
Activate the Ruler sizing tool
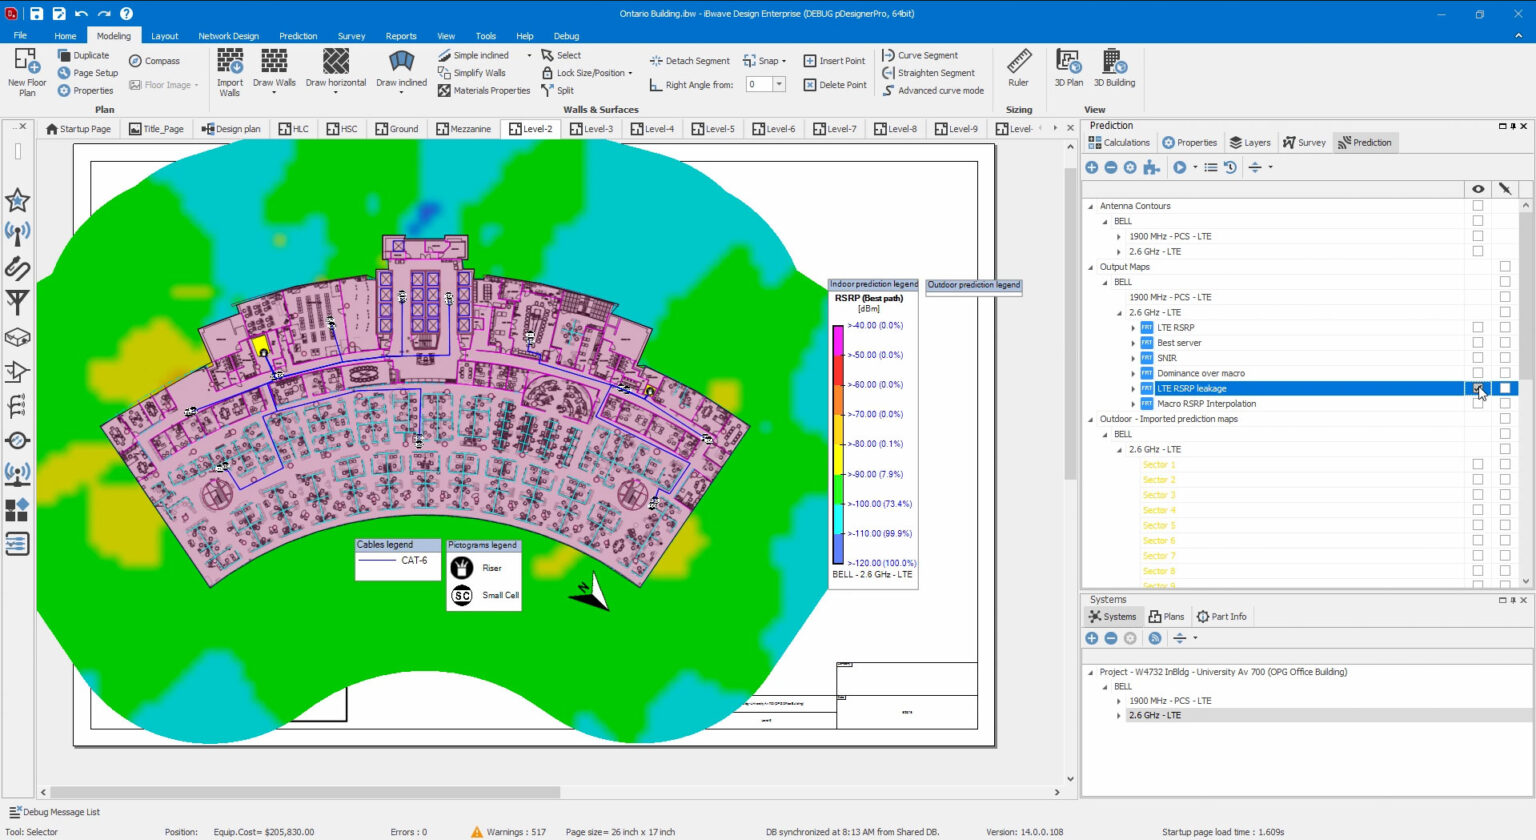click(1018, 62)
